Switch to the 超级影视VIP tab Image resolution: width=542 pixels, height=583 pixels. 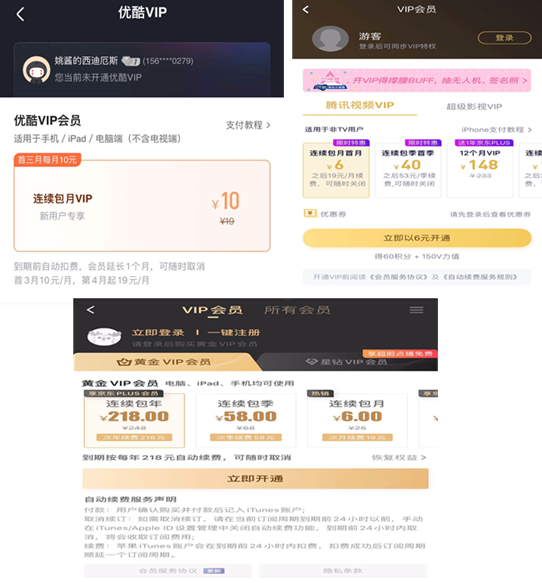pos(474,107)
